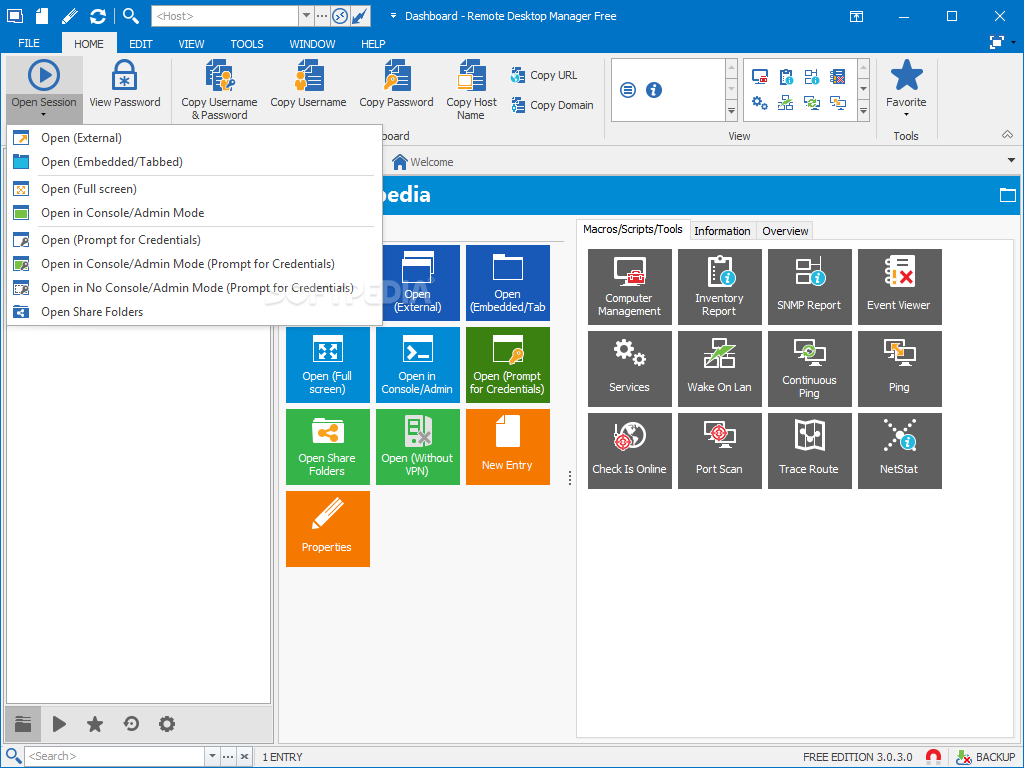
Task: Switch to the Overview tab
Action: point(785,231)
